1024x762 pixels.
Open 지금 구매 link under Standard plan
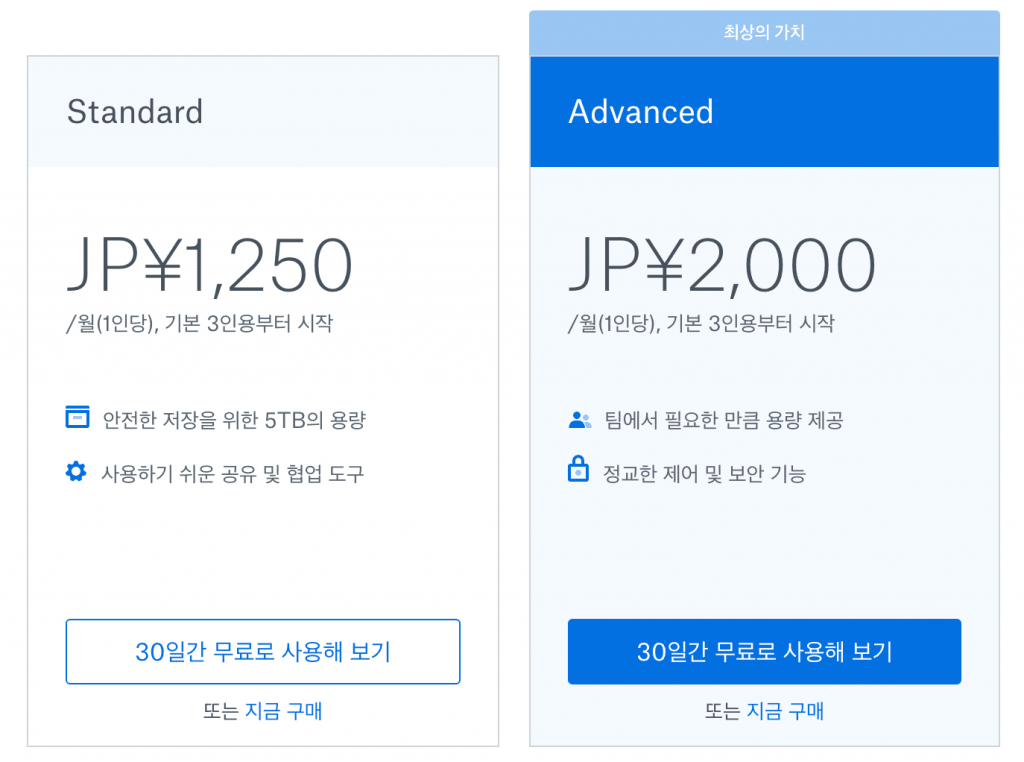tap(283, 710)
